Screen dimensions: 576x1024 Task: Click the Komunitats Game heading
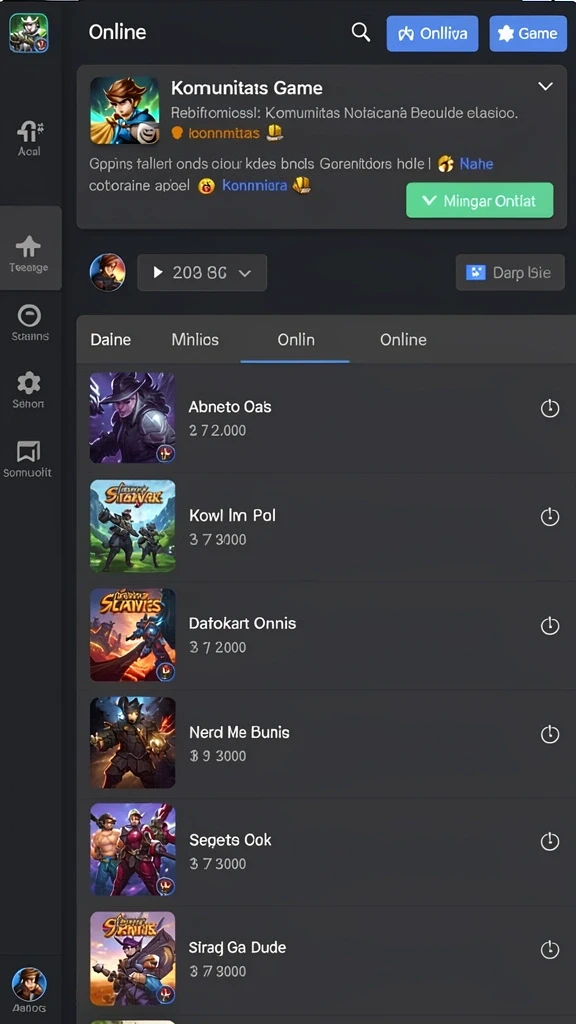coord(247,88)
